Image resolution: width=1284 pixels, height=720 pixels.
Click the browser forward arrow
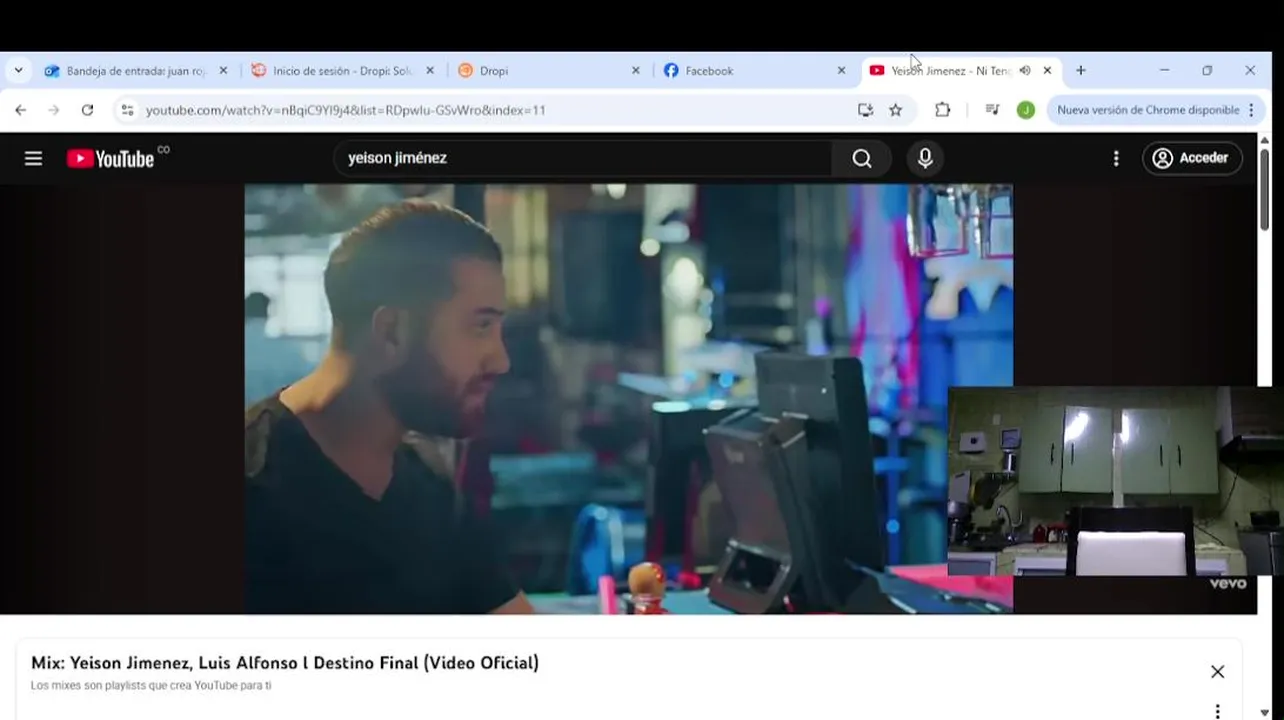pyautogui.click(x=54, y=110)
